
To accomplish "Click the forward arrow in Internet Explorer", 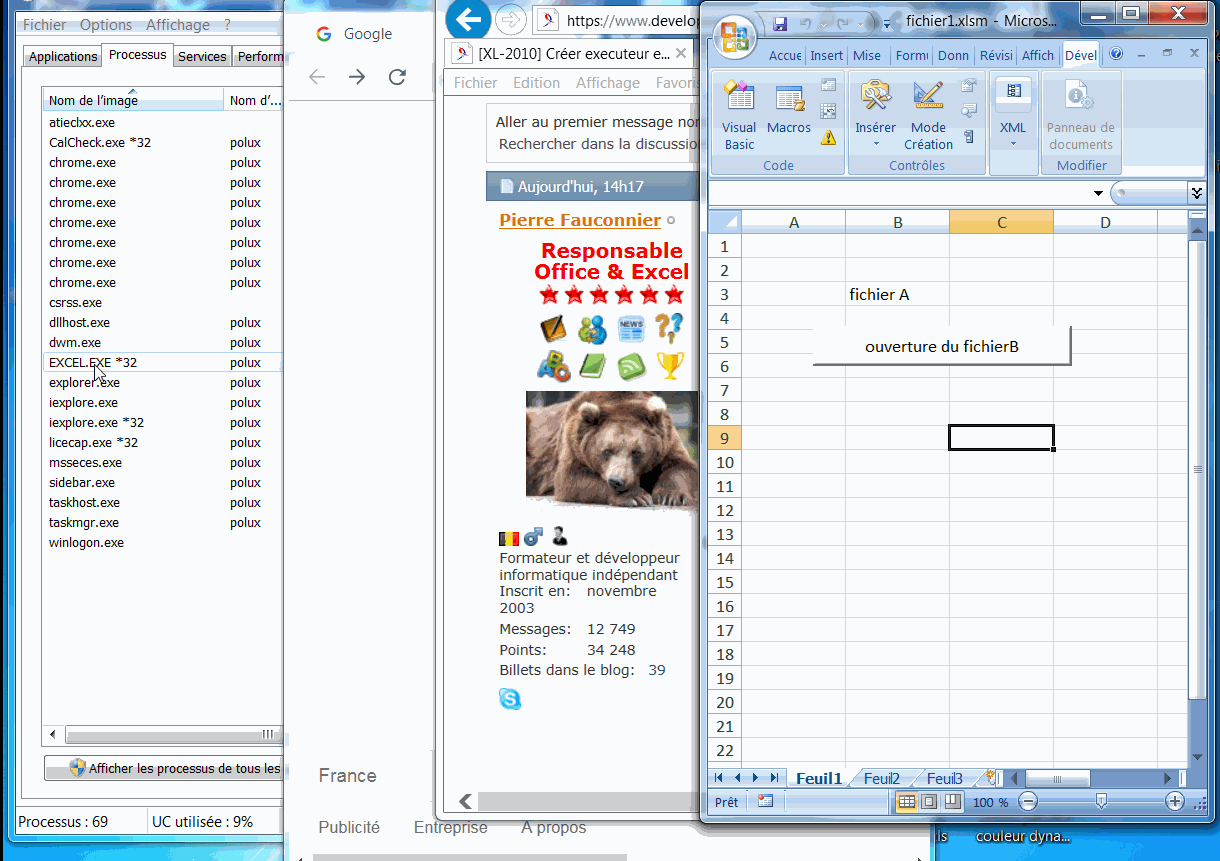I will (510, 20).
